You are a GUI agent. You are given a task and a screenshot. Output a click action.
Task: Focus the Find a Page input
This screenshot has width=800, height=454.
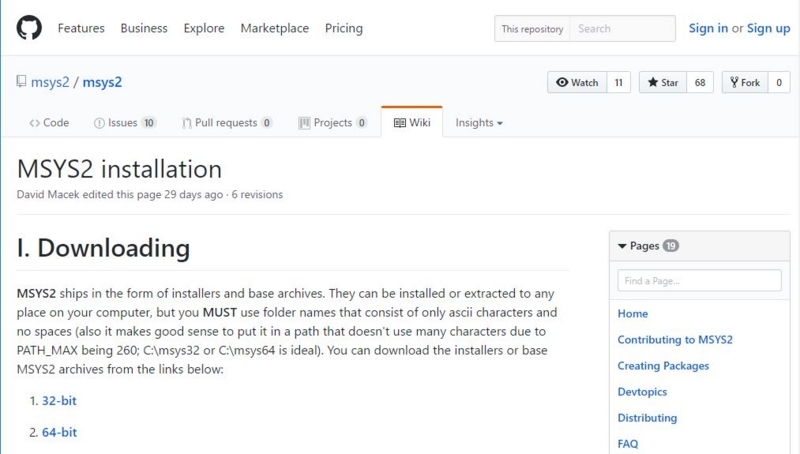tap(699, 281)
